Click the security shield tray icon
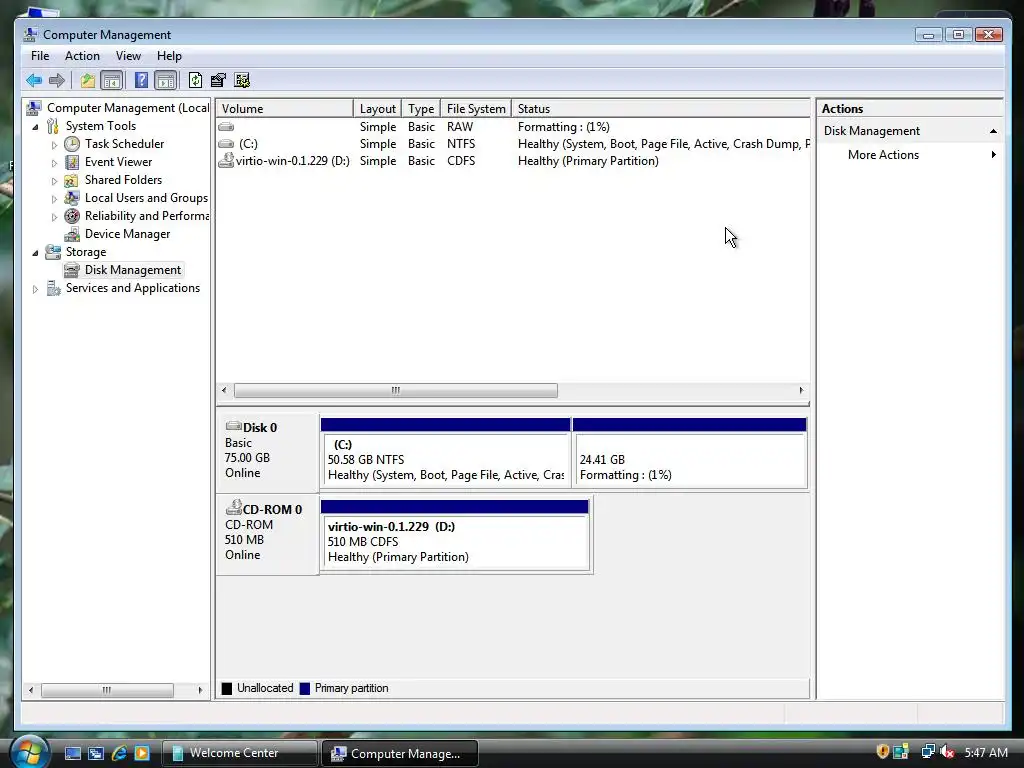Screen dimensions: 1024x768 coord(882,752)
